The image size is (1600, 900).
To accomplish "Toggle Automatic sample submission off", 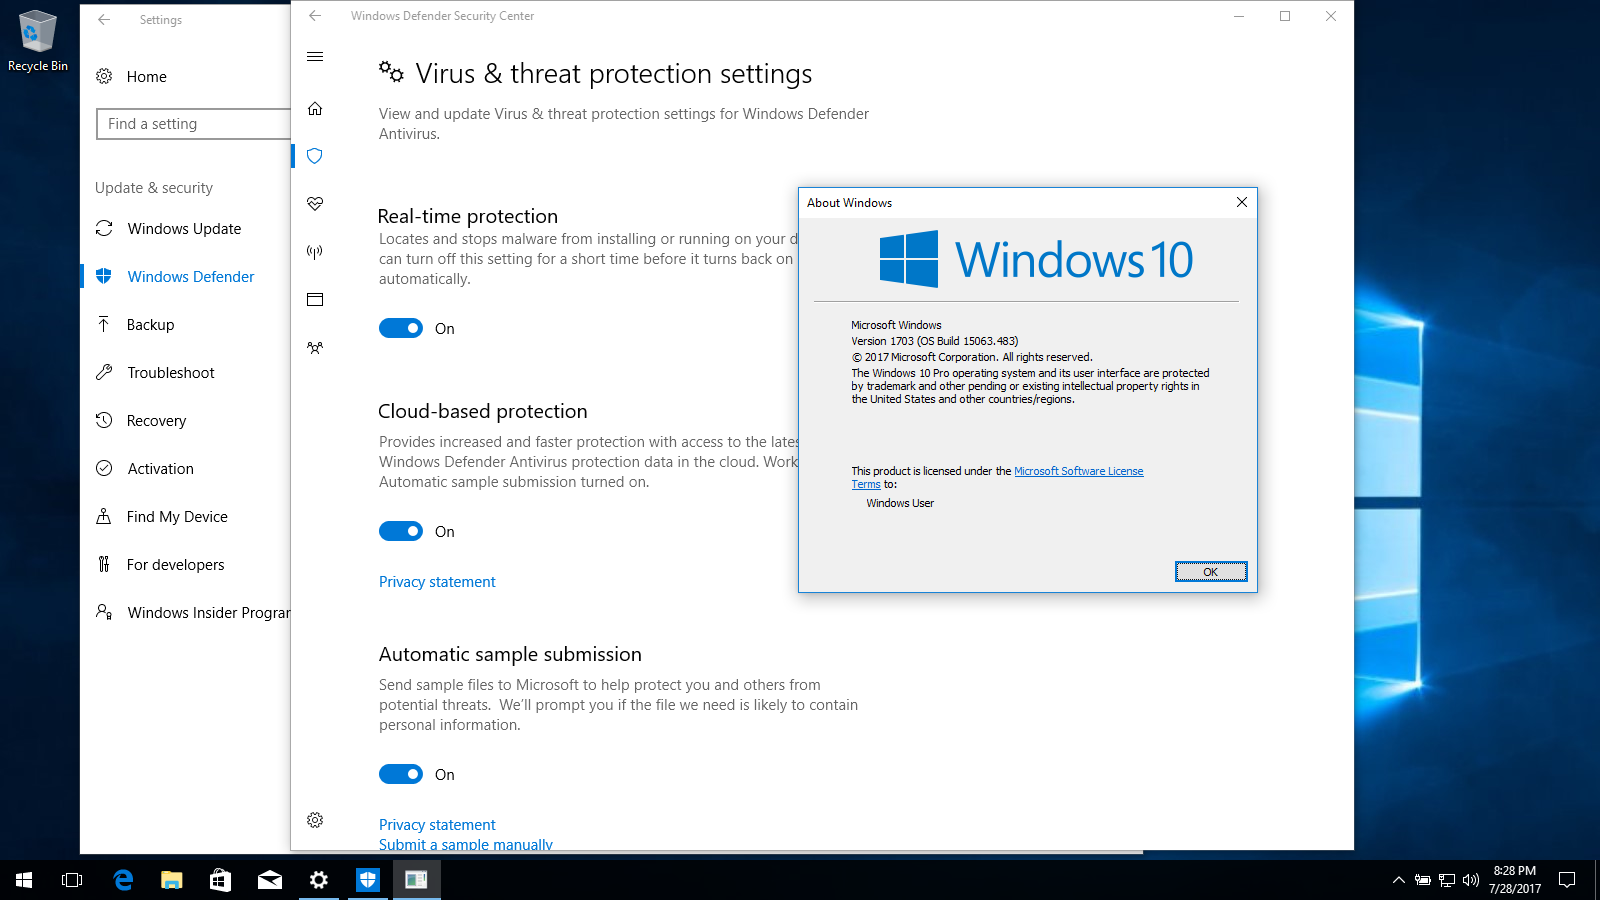I will point(401,775).
